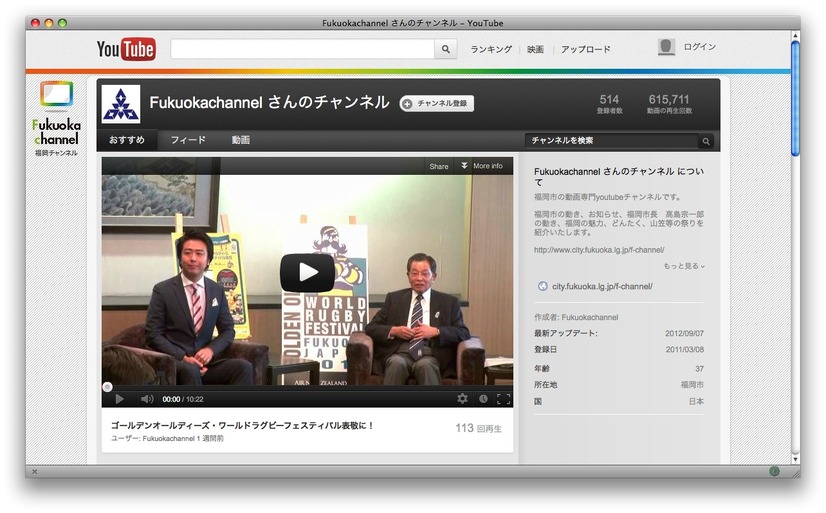Open the 映画 link
Viewport: 826px width, 513px height.
pos(535,49)
